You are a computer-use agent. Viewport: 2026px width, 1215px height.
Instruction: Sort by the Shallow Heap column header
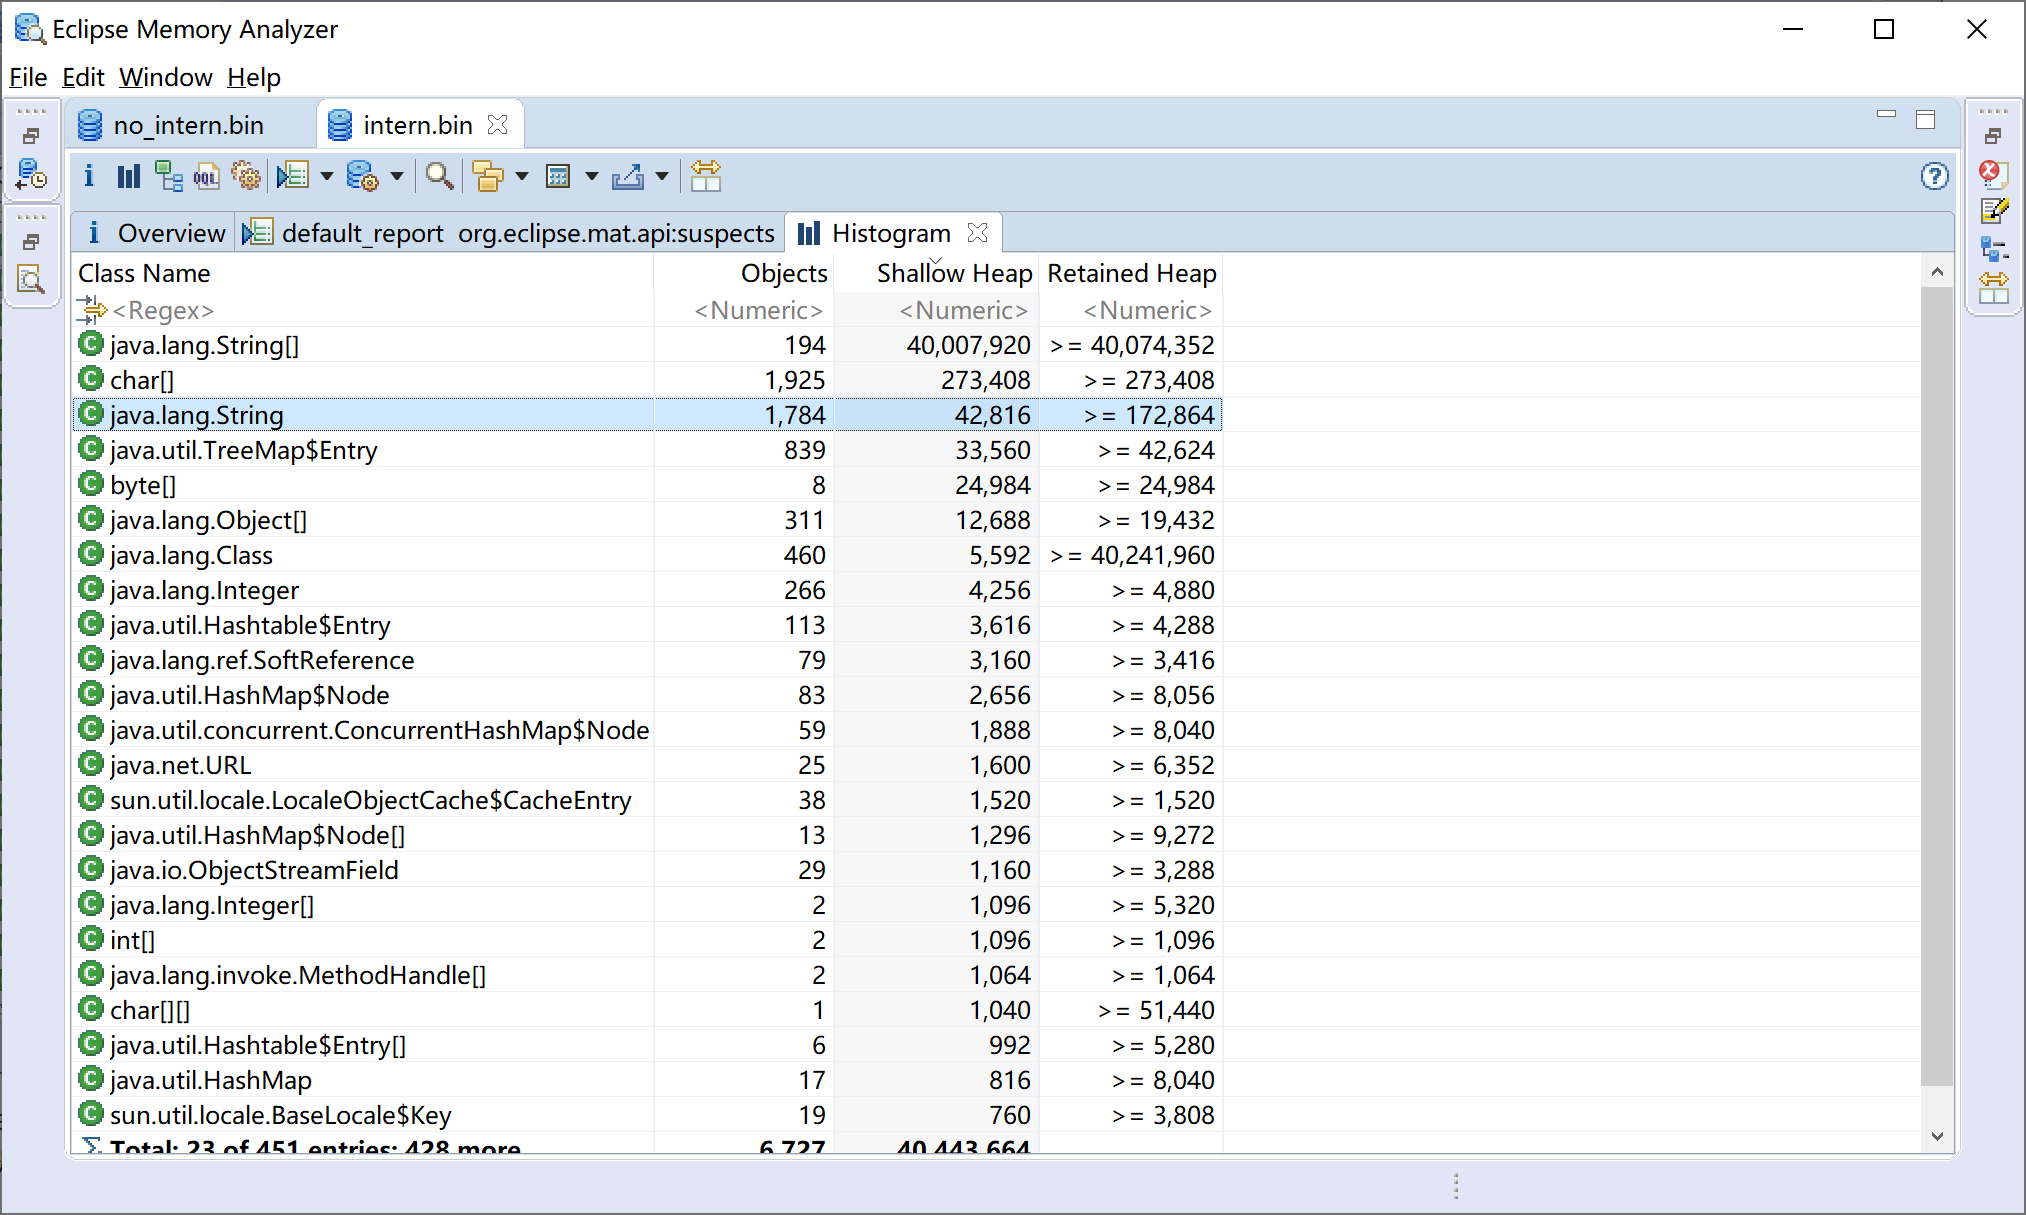tap(936, 273)
